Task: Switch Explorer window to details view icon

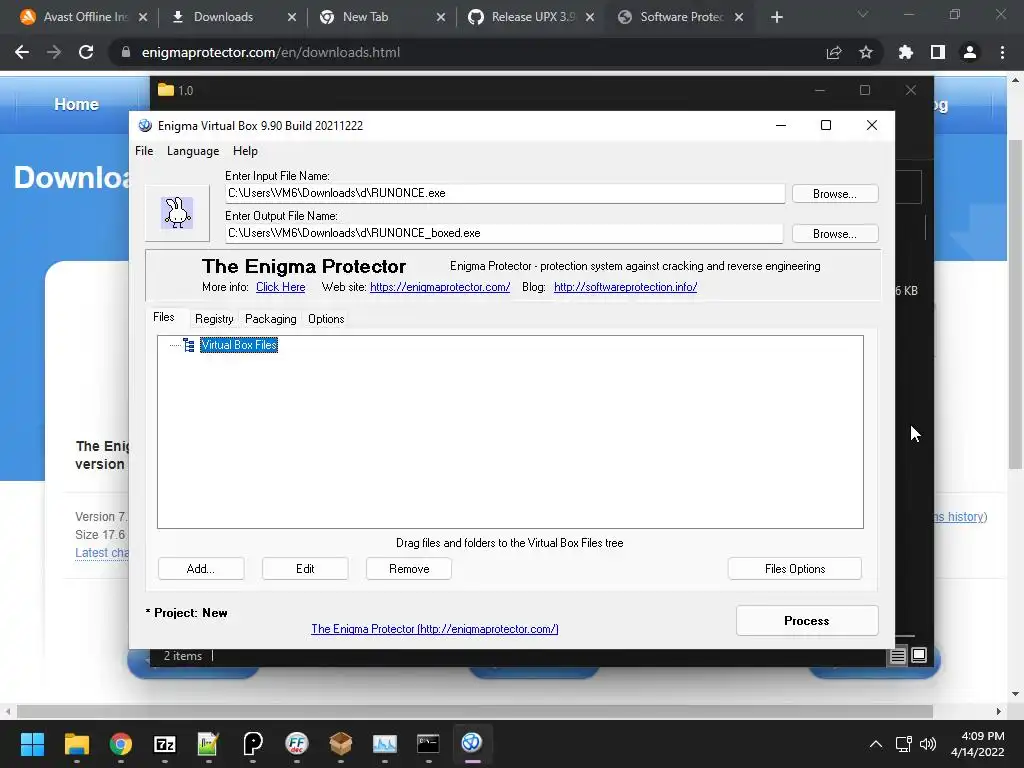Action: click(x=898, y=655)
